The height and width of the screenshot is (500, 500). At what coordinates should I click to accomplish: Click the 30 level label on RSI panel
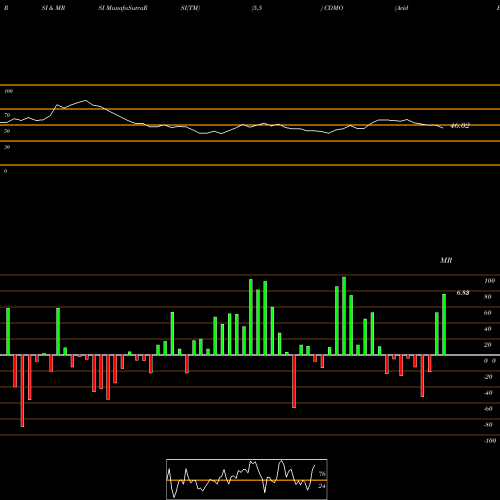click(x=7, y=147)
